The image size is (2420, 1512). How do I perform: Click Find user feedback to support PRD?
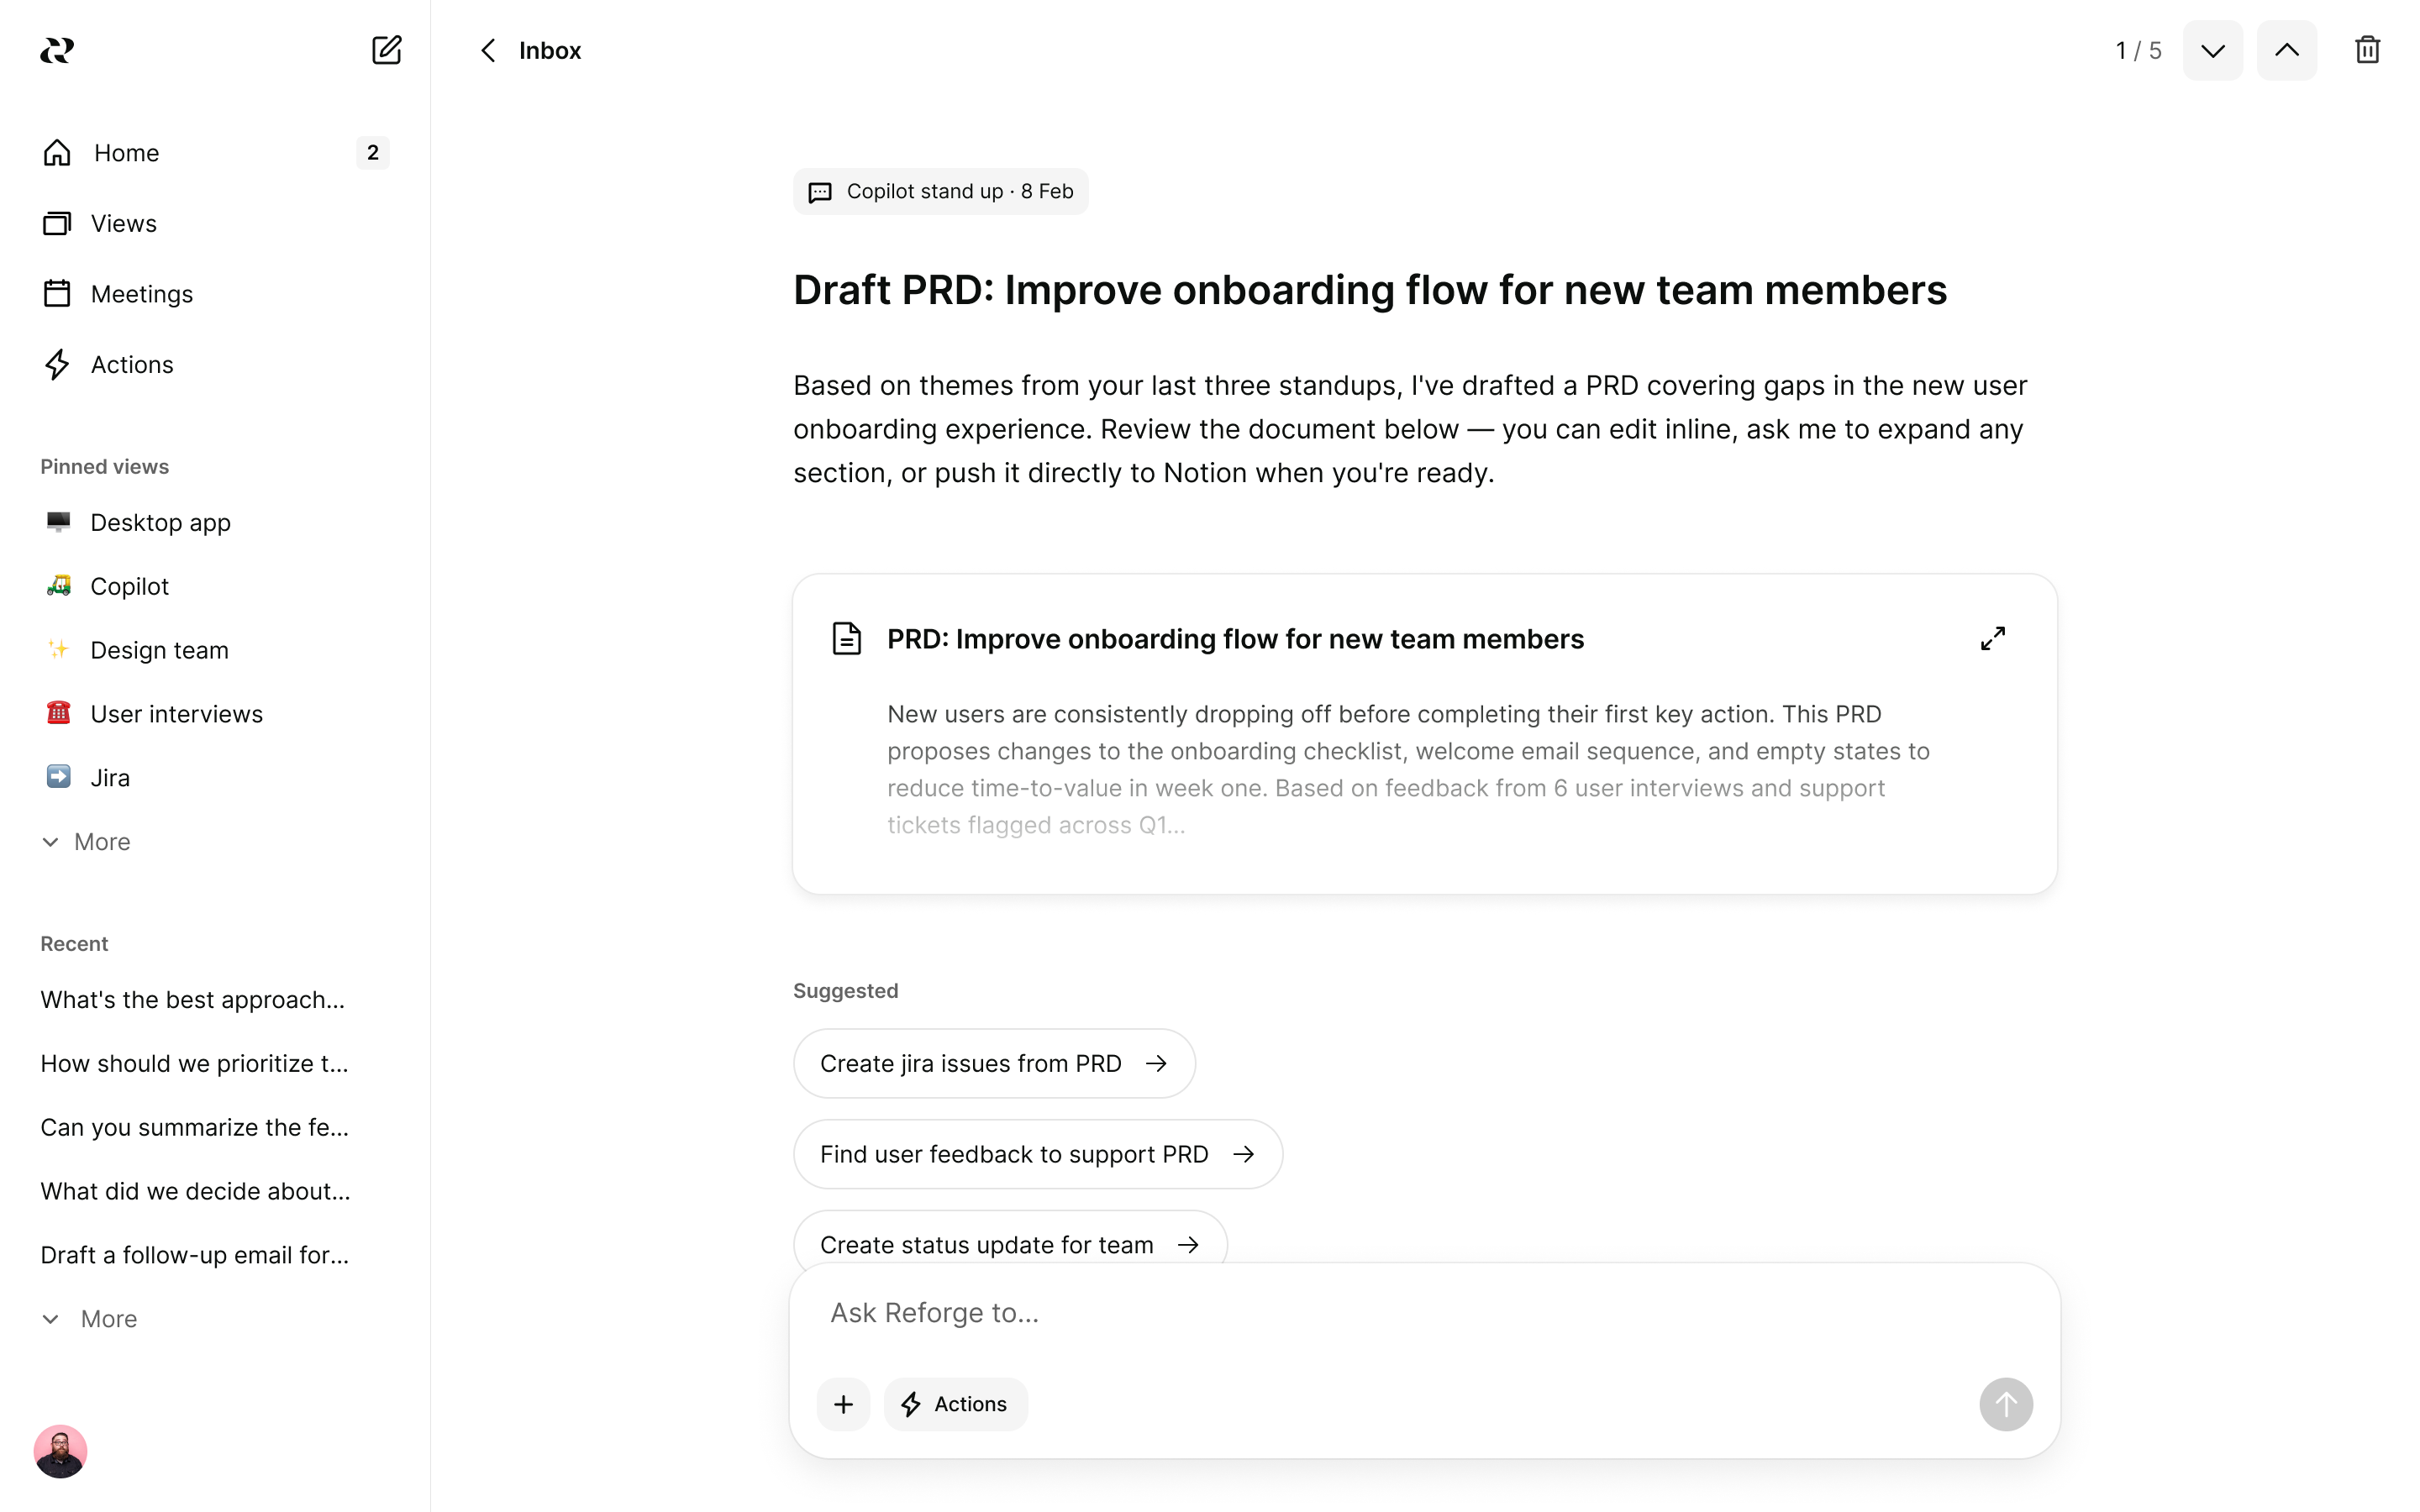pos(1037,1154)
